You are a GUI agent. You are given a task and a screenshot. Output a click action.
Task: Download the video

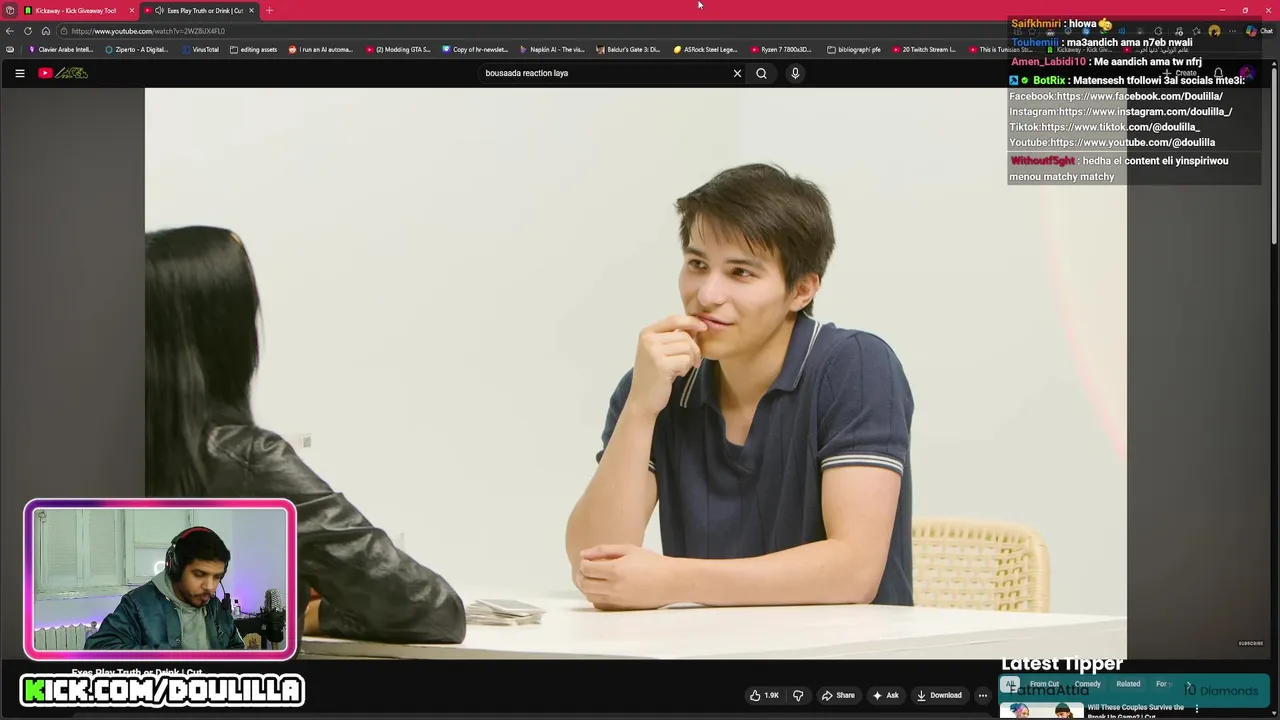[939, 695]
